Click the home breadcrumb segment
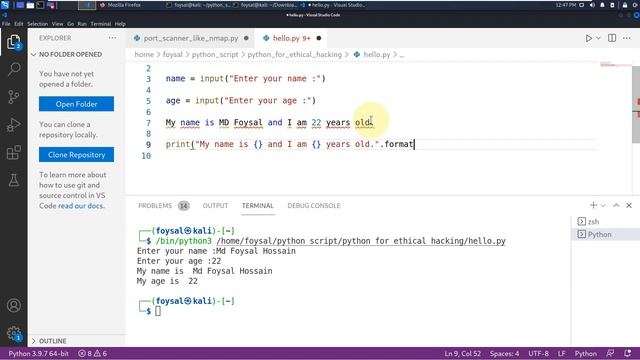Screen dimensions: 640x360 [144, 54]
